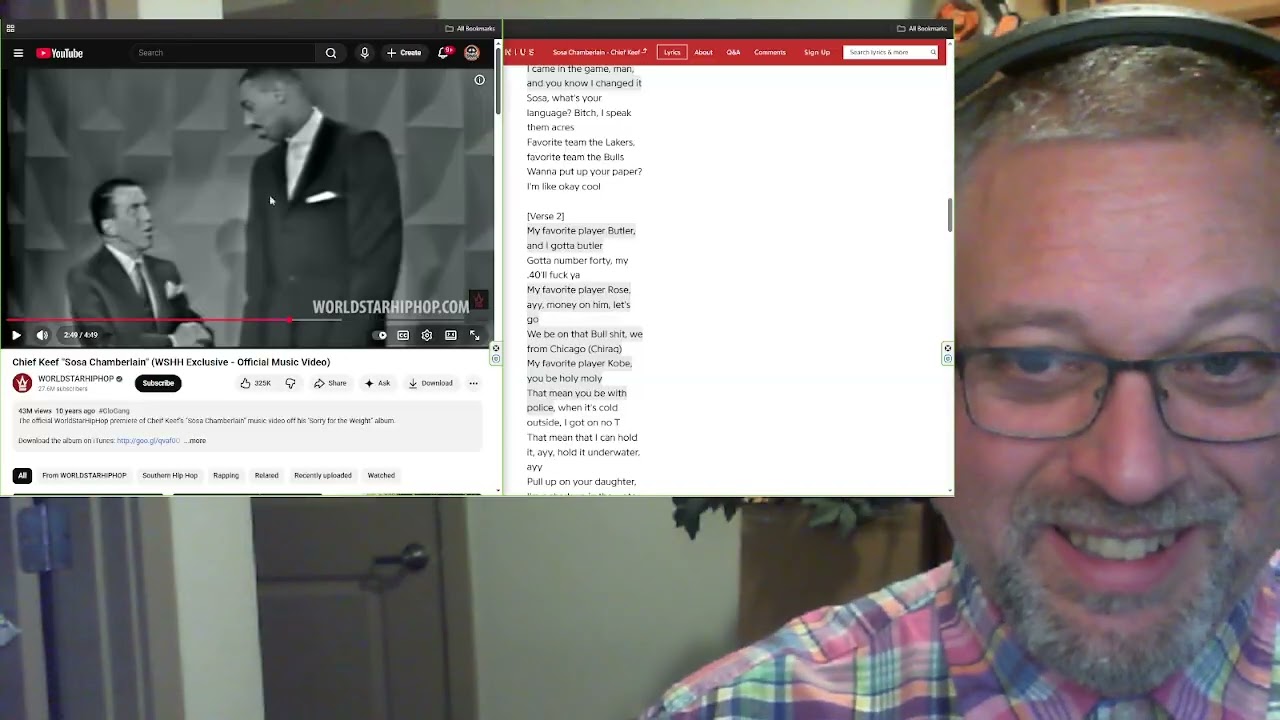
Task: Click the YouTube search magnifier button
Action: tap(331, 53)
